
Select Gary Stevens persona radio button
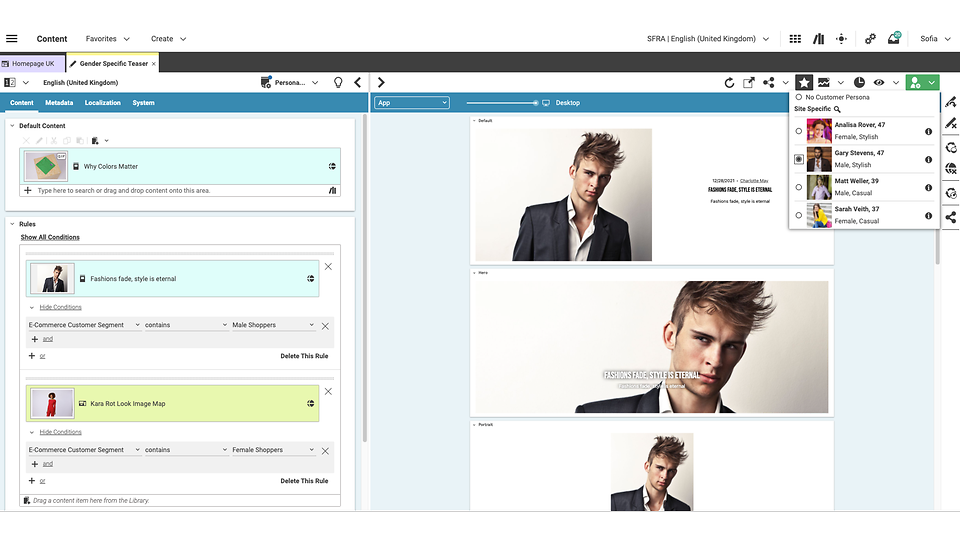coord(798,159)
